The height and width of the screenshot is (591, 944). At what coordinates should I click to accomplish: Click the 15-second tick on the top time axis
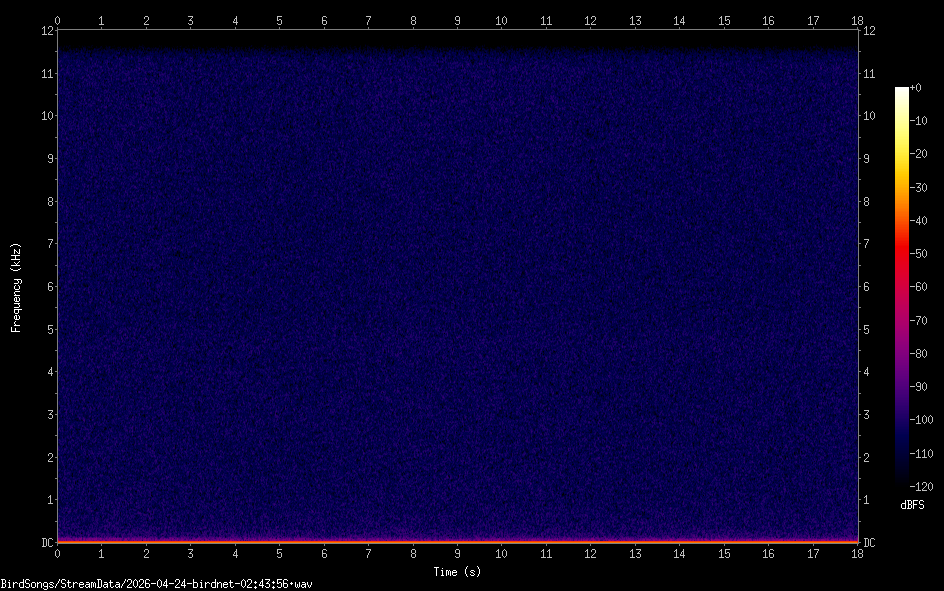tap(723, 20)
